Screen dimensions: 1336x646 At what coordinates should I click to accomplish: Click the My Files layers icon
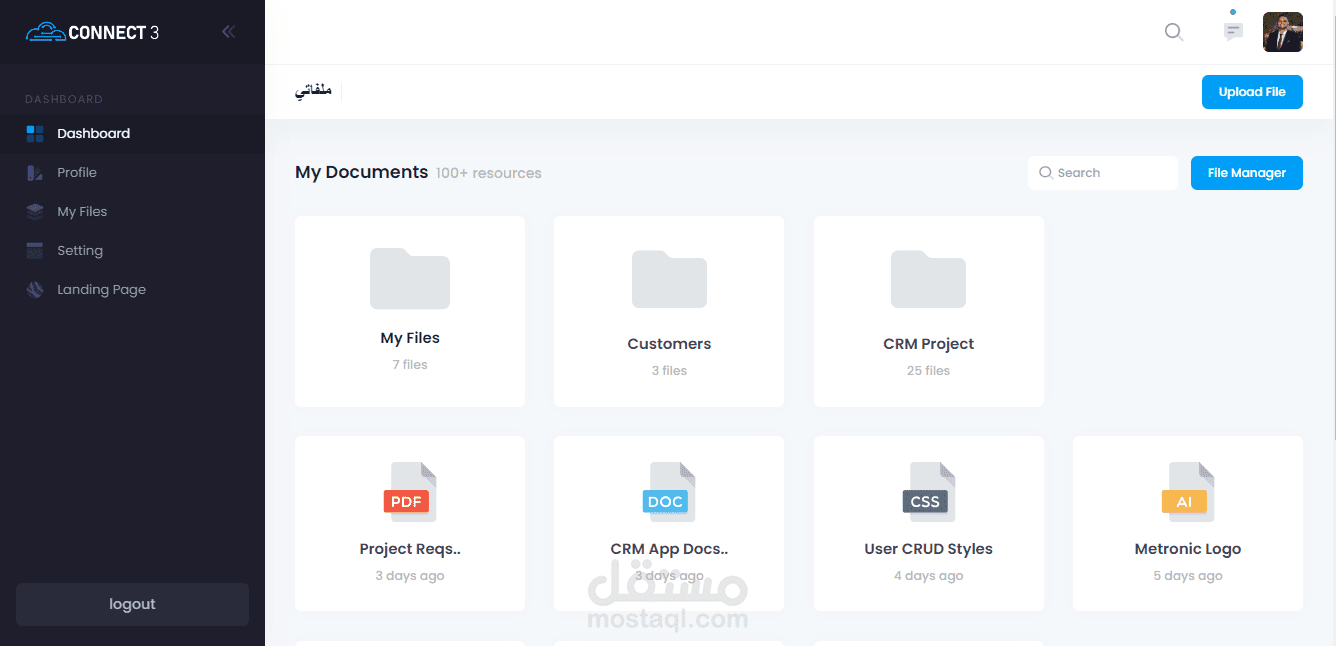tap(35, 211)
